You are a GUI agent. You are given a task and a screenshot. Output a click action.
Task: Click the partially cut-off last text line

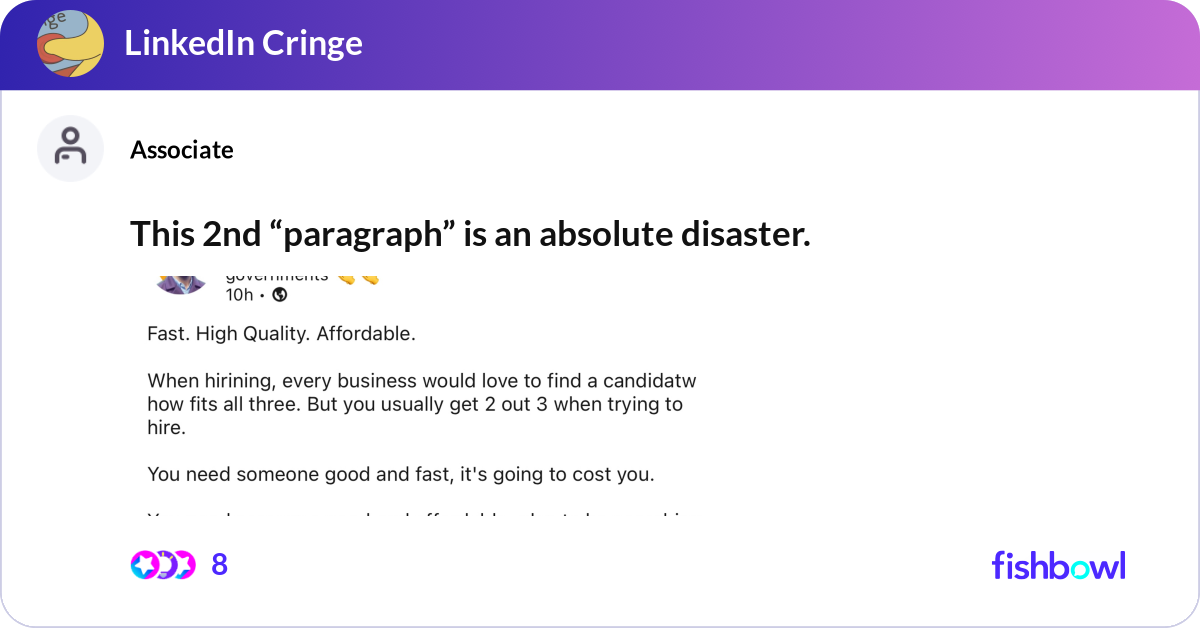pyautogui.click(x=420, y=517)
